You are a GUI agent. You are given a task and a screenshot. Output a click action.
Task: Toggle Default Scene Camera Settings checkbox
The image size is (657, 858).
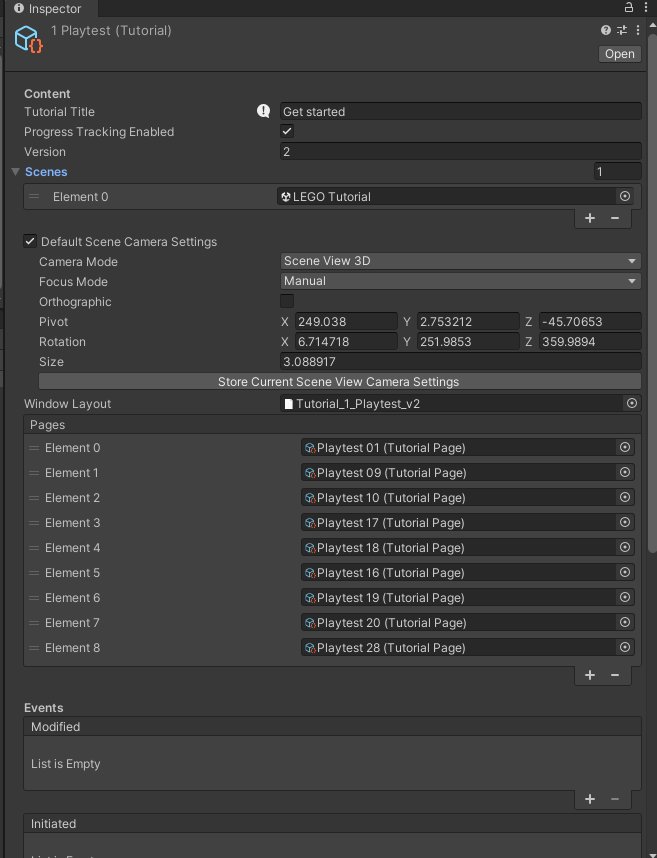pyautogui.click(x=30, y=241)
